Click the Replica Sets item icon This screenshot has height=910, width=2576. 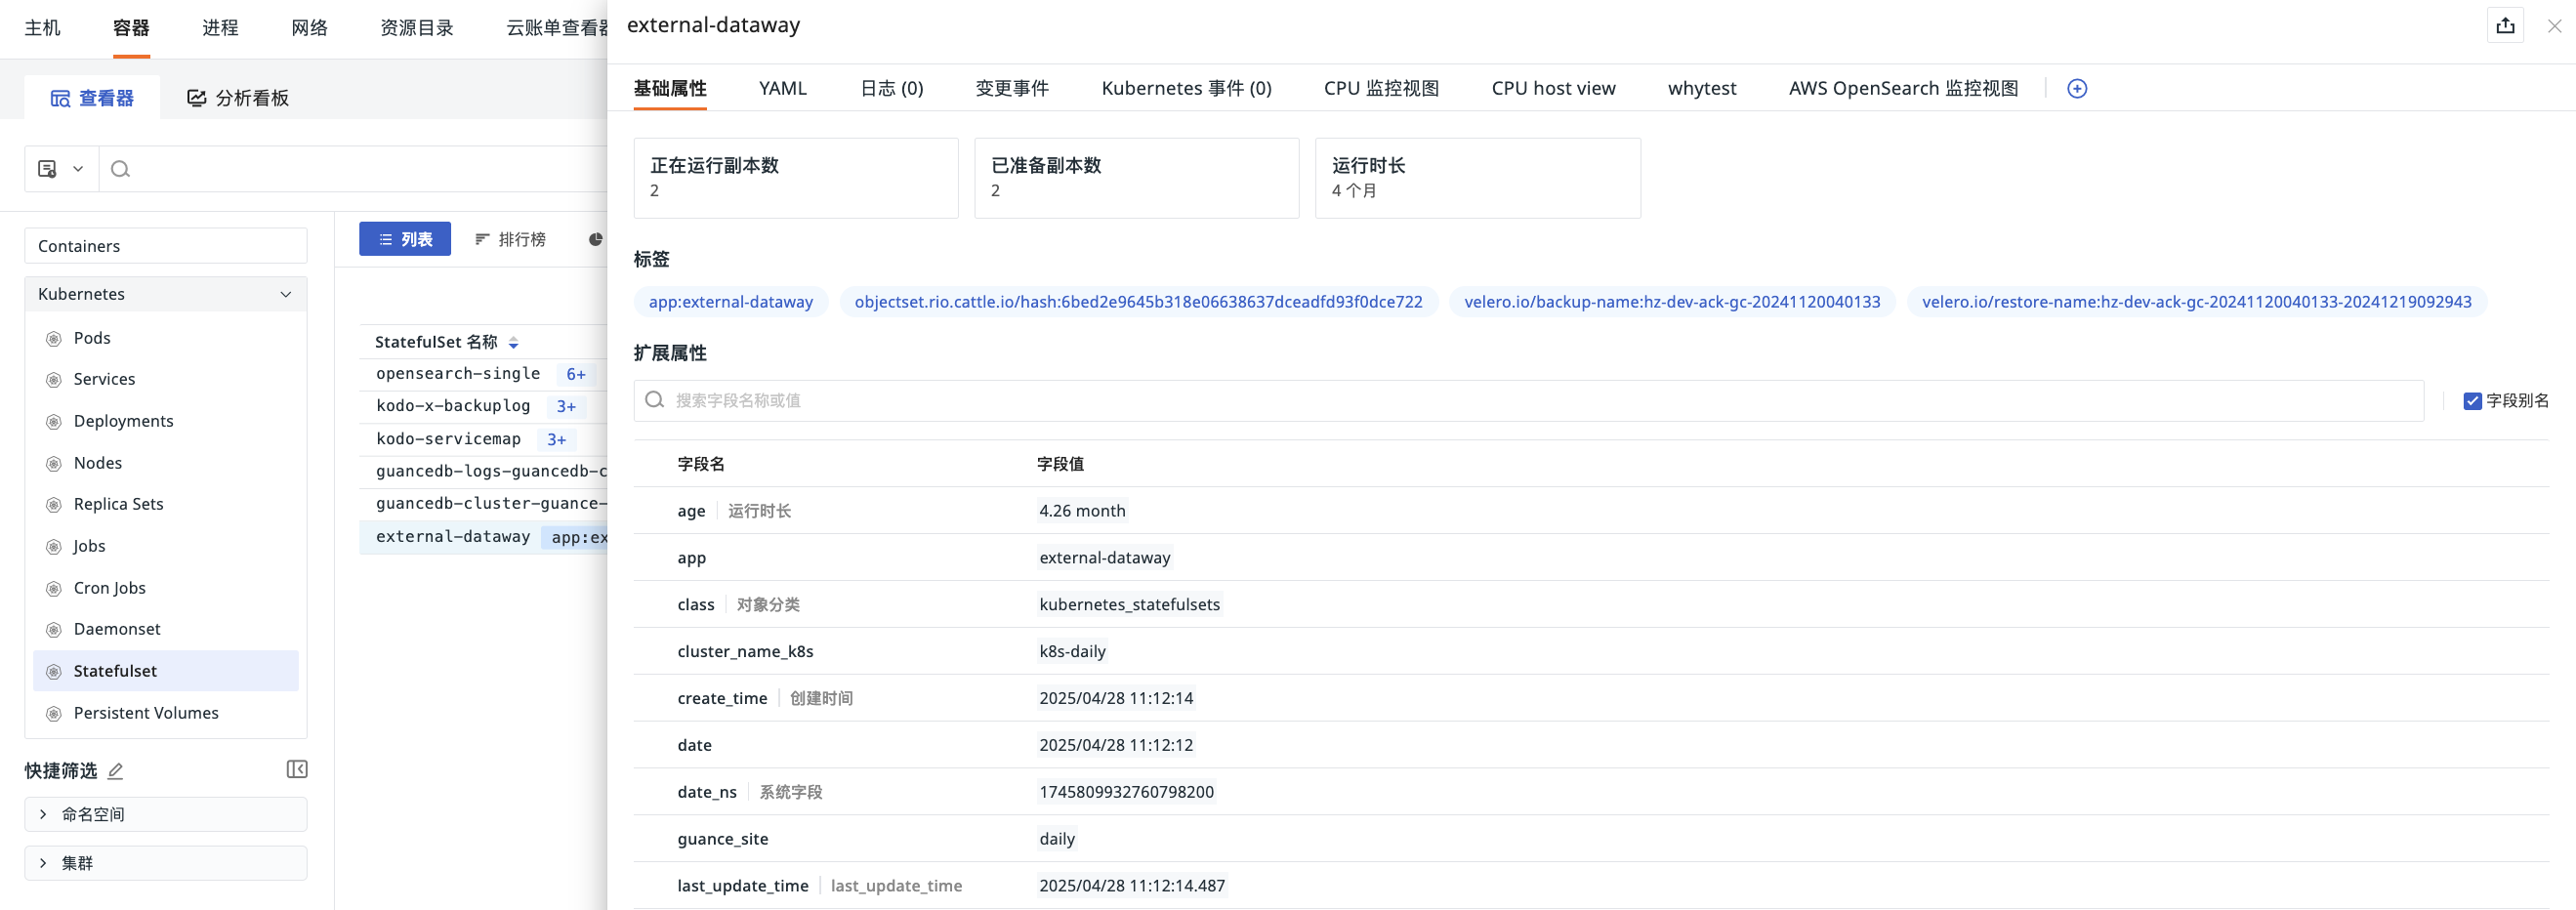coord(54,505)
